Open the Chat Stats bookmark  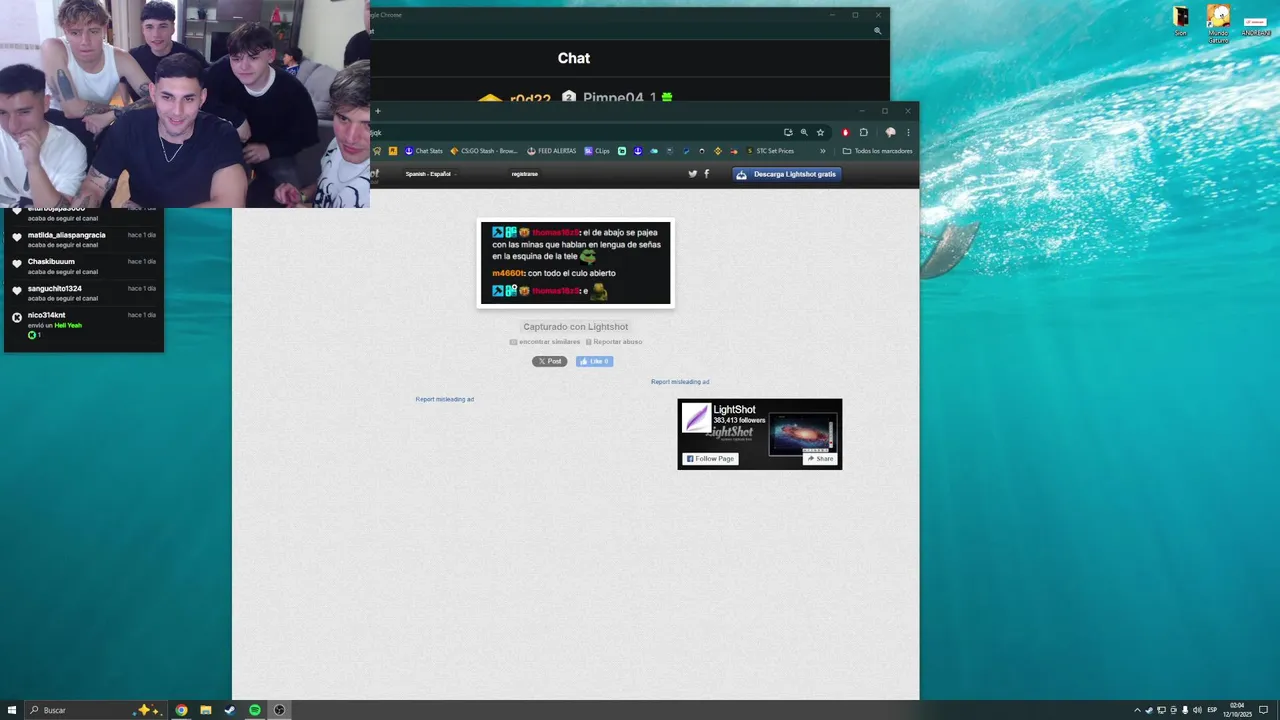click(x=424, y=151)
